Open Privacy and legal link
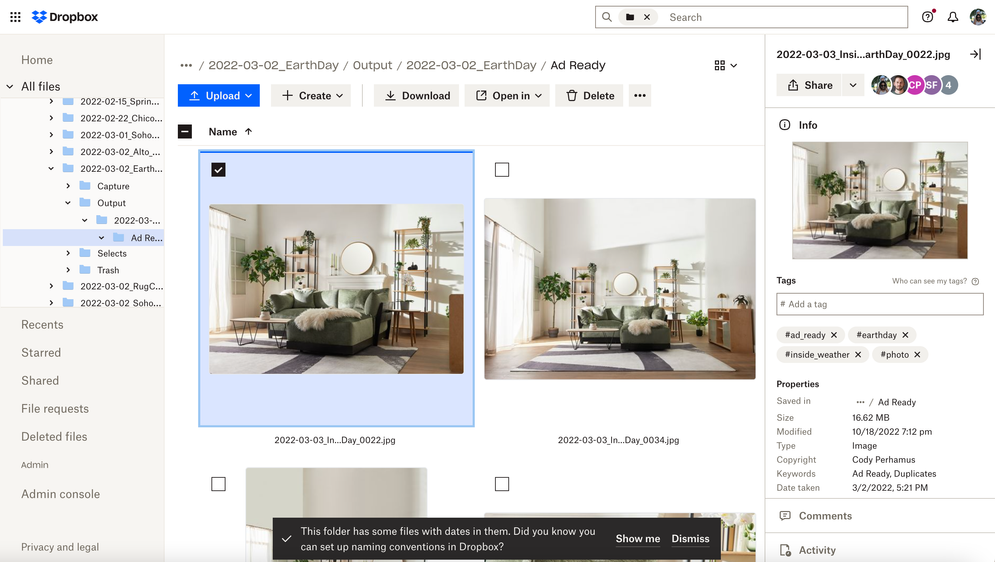Viewport: 995px width, 562px height. click(60, 547)
